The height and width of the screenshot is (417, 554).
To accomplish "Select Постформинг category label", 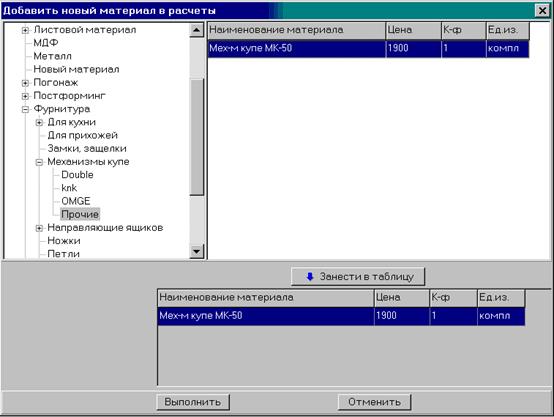I will coord(69,95).
